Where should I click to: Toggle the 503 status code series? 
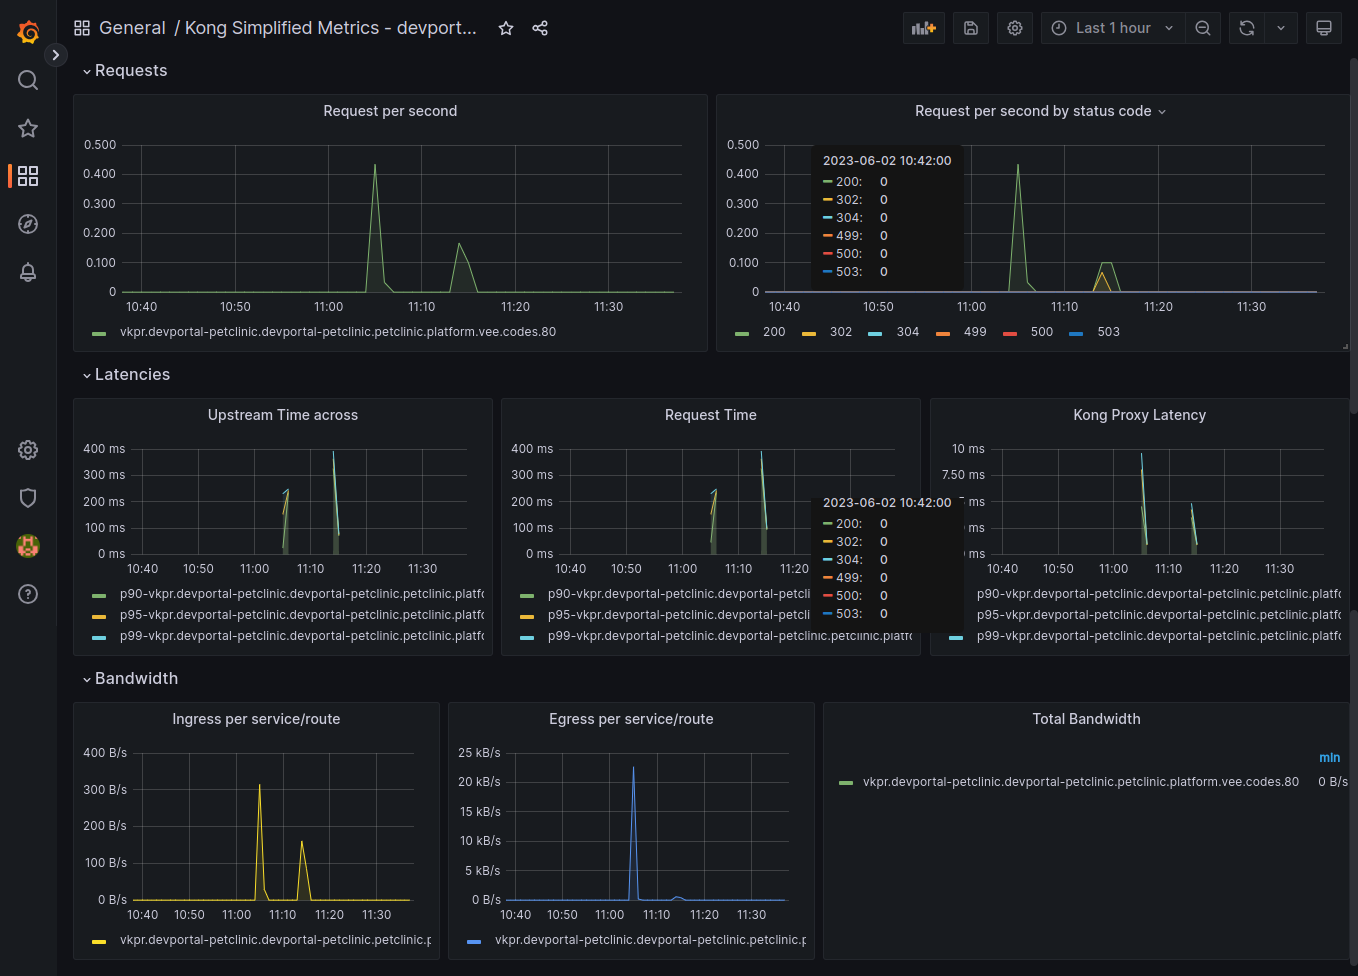(x=1108, y=332)
